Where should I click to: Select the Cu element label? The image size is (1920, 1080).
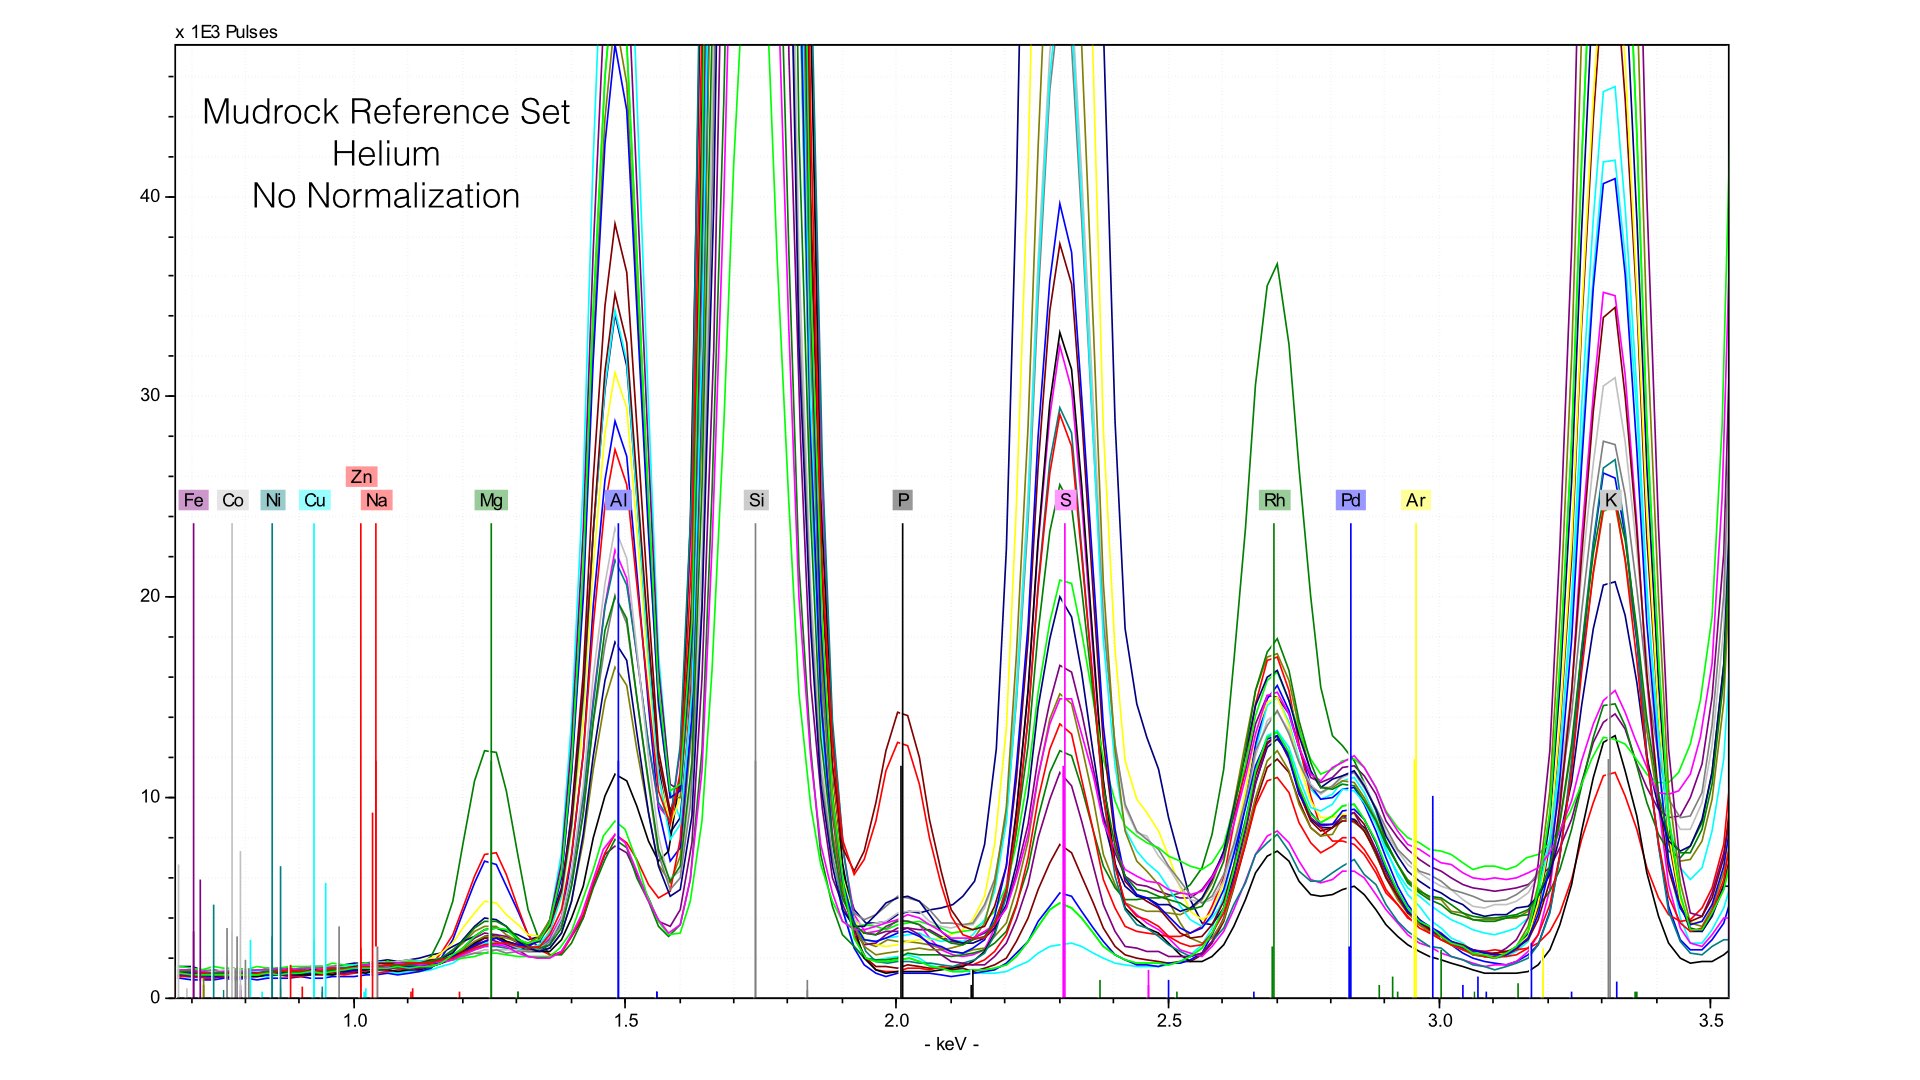coord(314,500)
